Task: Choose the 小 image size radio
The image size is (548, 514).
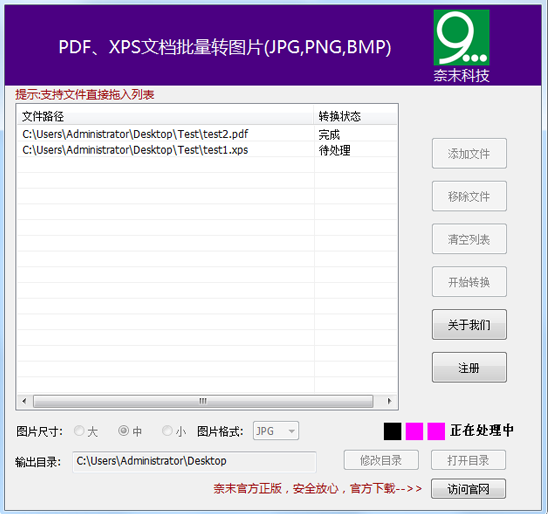Action: (174, 431)
